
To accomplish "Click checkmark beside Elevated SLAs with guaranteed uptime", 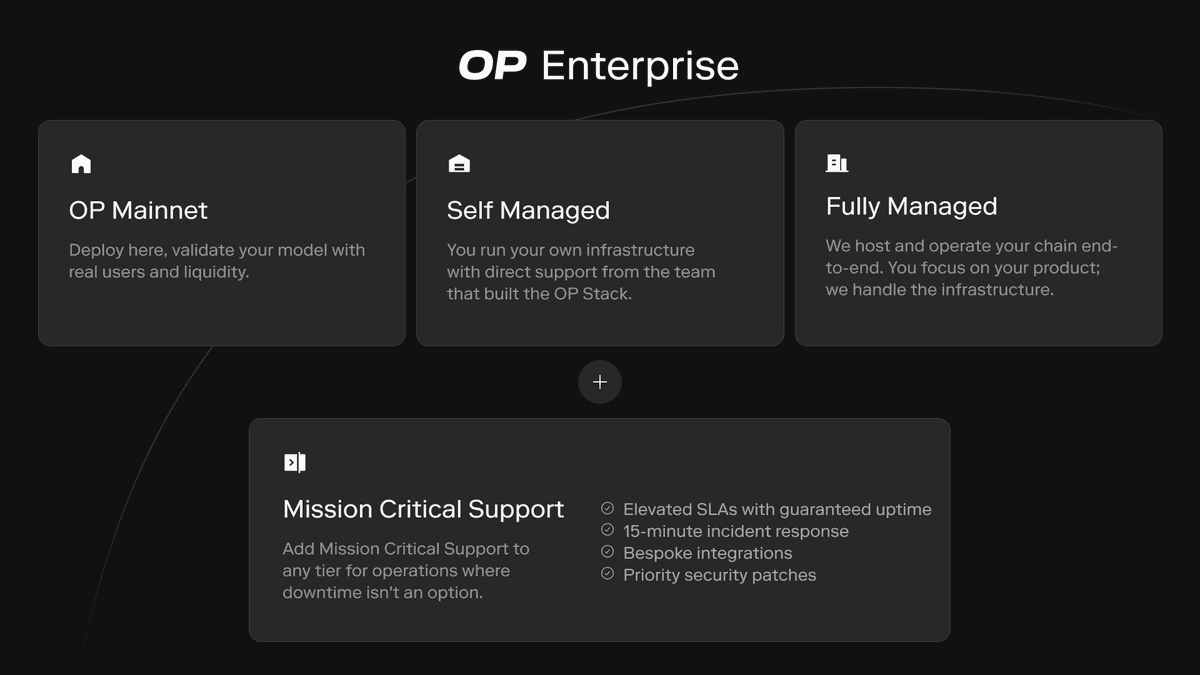I will (607, 509).
